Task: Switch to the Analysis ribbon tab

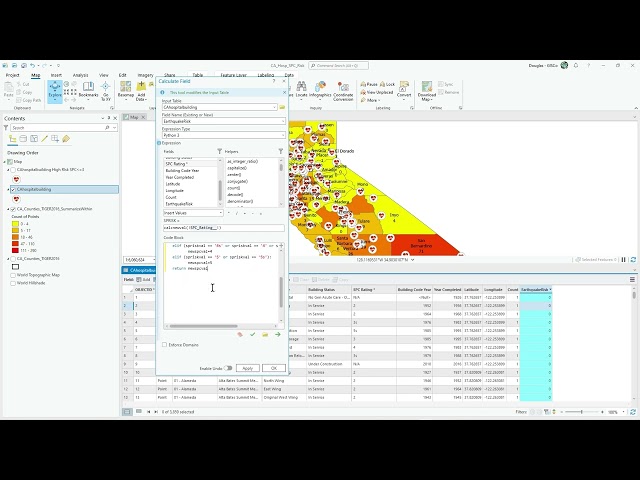Action: pyautogui.click(x=80, y=75)
